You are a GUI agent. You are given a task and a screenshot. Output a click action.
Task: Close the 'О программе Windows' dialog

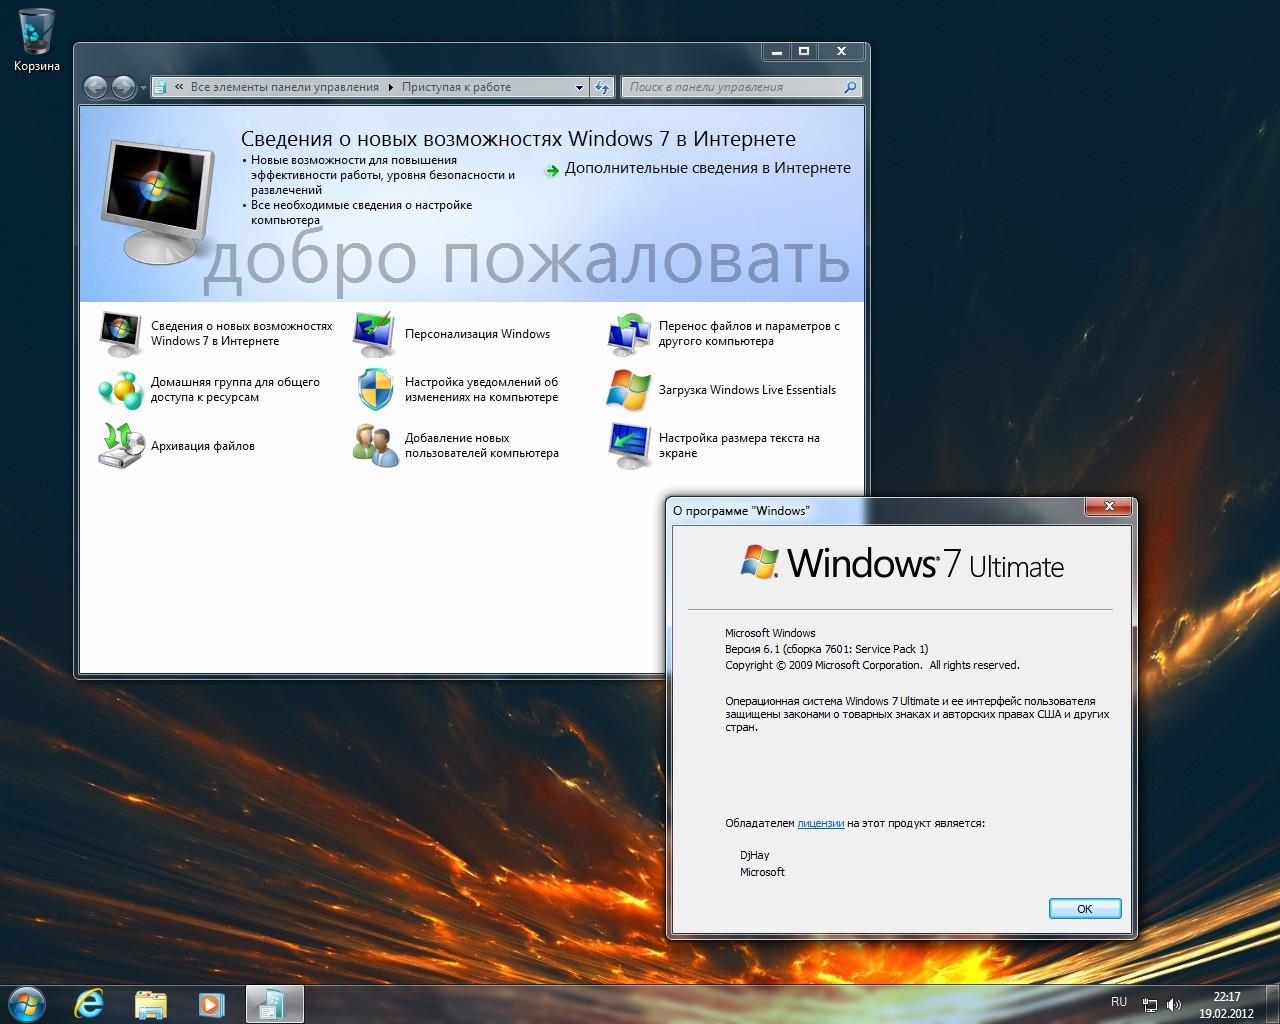(x=1109, y=507)
